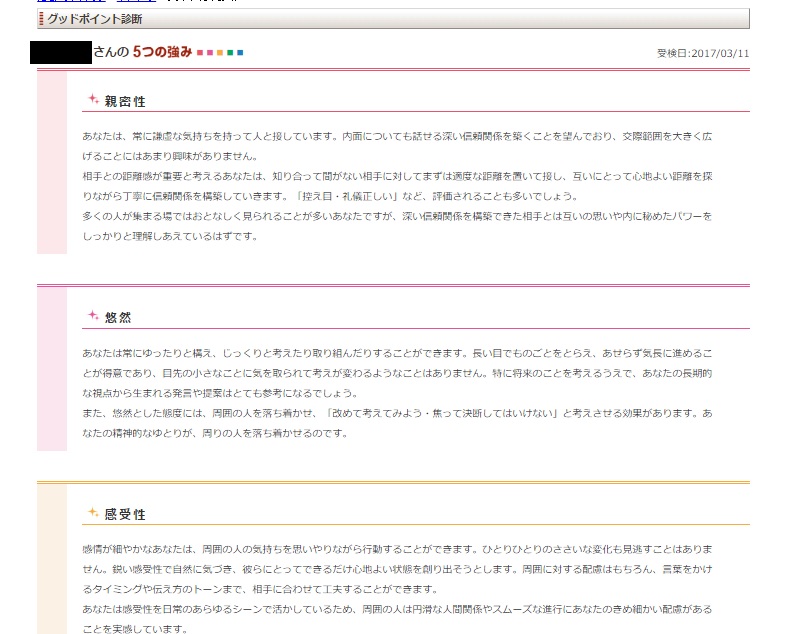Image resolution: width=790 pixels, height=634 pixels.
Task: Click the line starting あなたは常にゆったりと構え
Action: (397, 353)
